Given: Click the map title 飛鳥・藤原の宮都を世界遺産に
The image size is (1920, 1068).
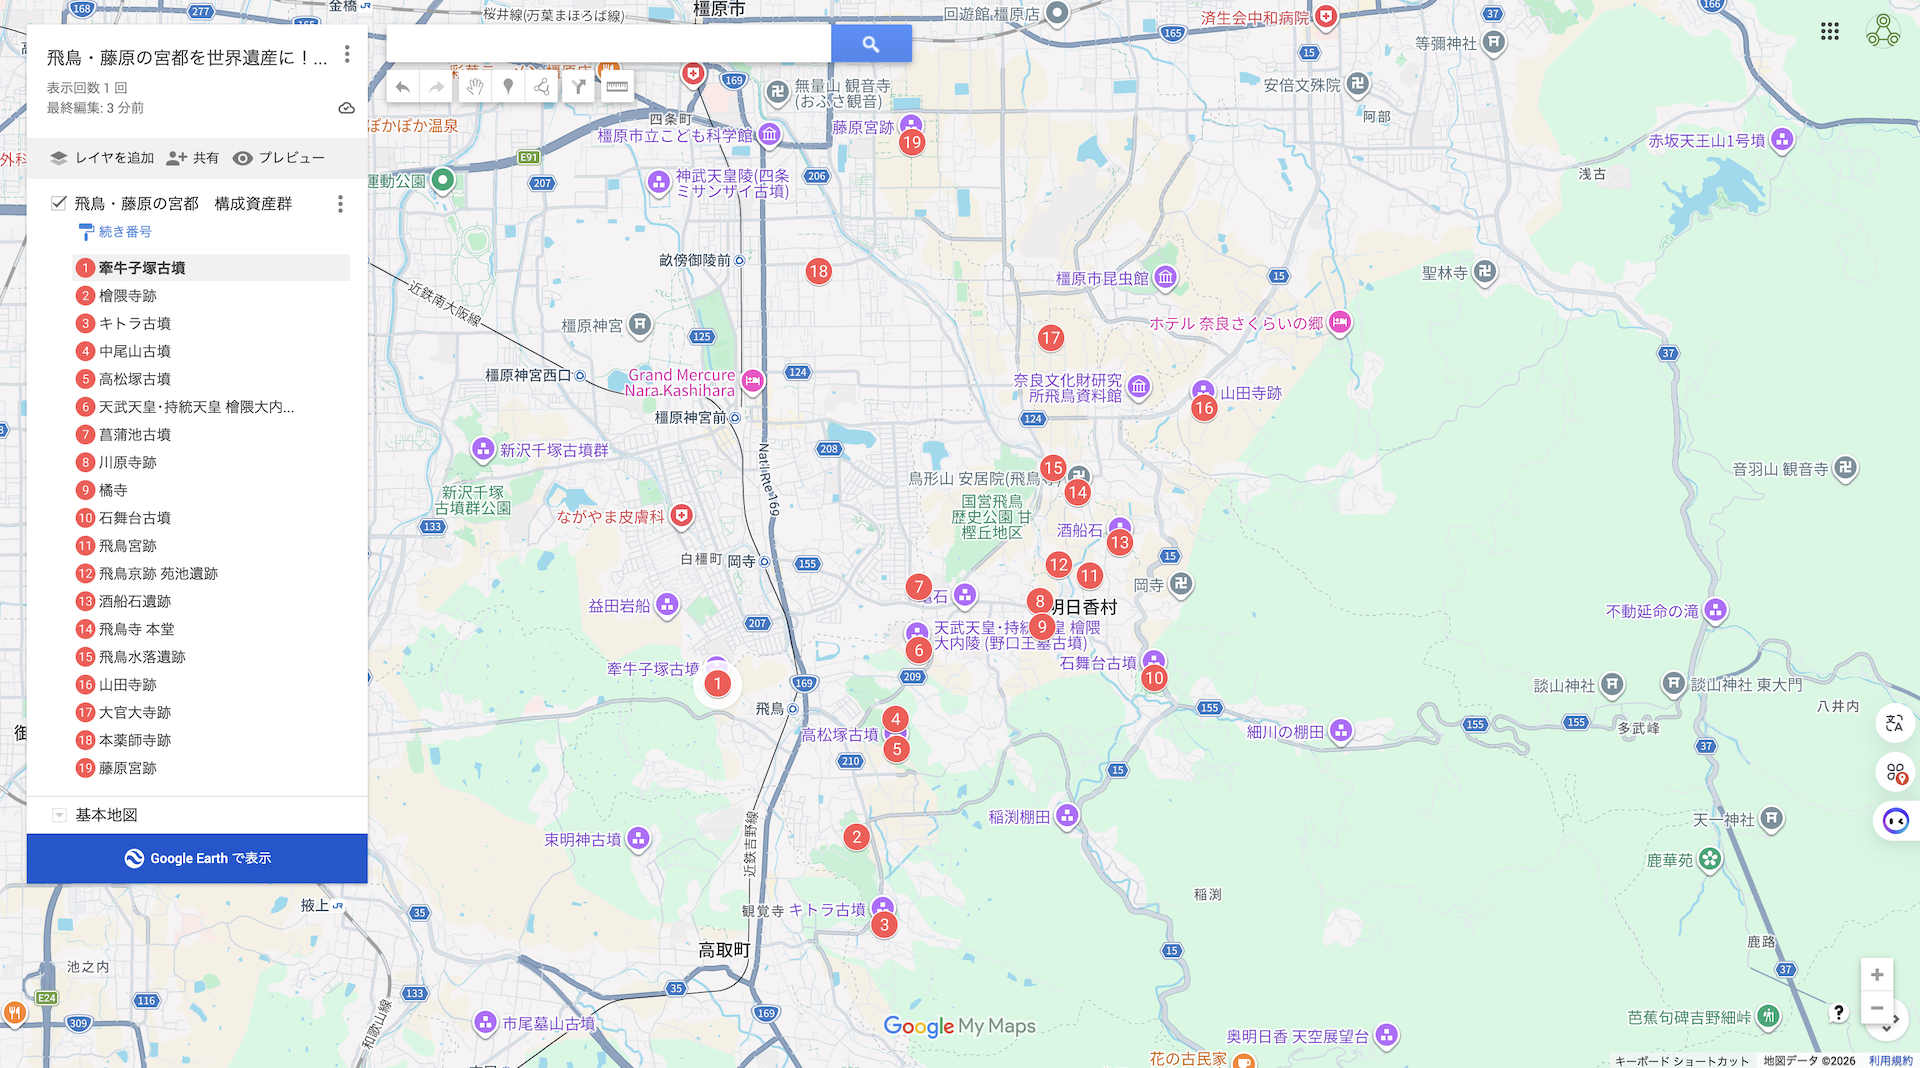Looking at the screenshot, I should pyautogui.click(x=187, y=58).
